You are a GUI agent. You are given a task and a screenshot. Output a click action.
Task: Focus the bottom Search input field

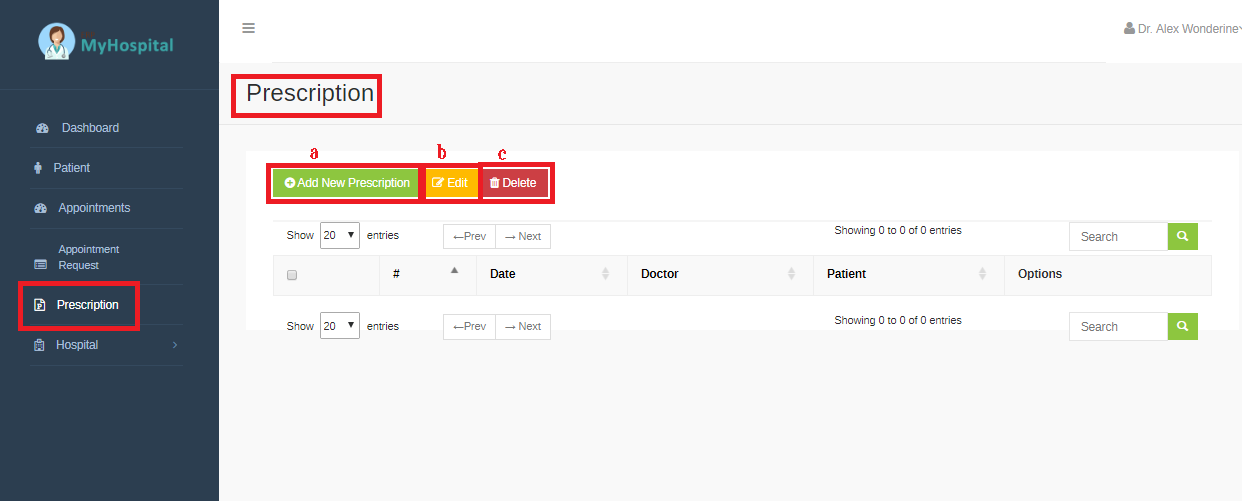pos(1119,327)
